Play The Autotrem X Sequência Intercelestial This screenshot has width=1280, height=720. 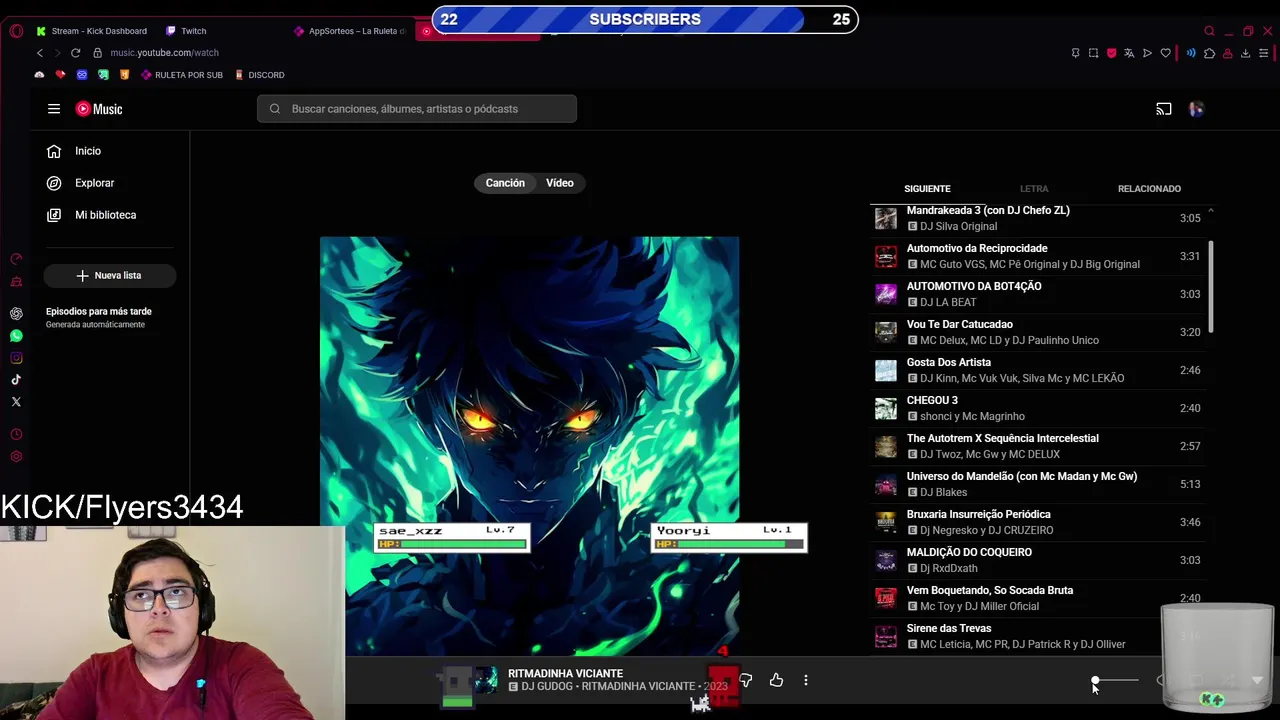click(x=1040, y=446)
